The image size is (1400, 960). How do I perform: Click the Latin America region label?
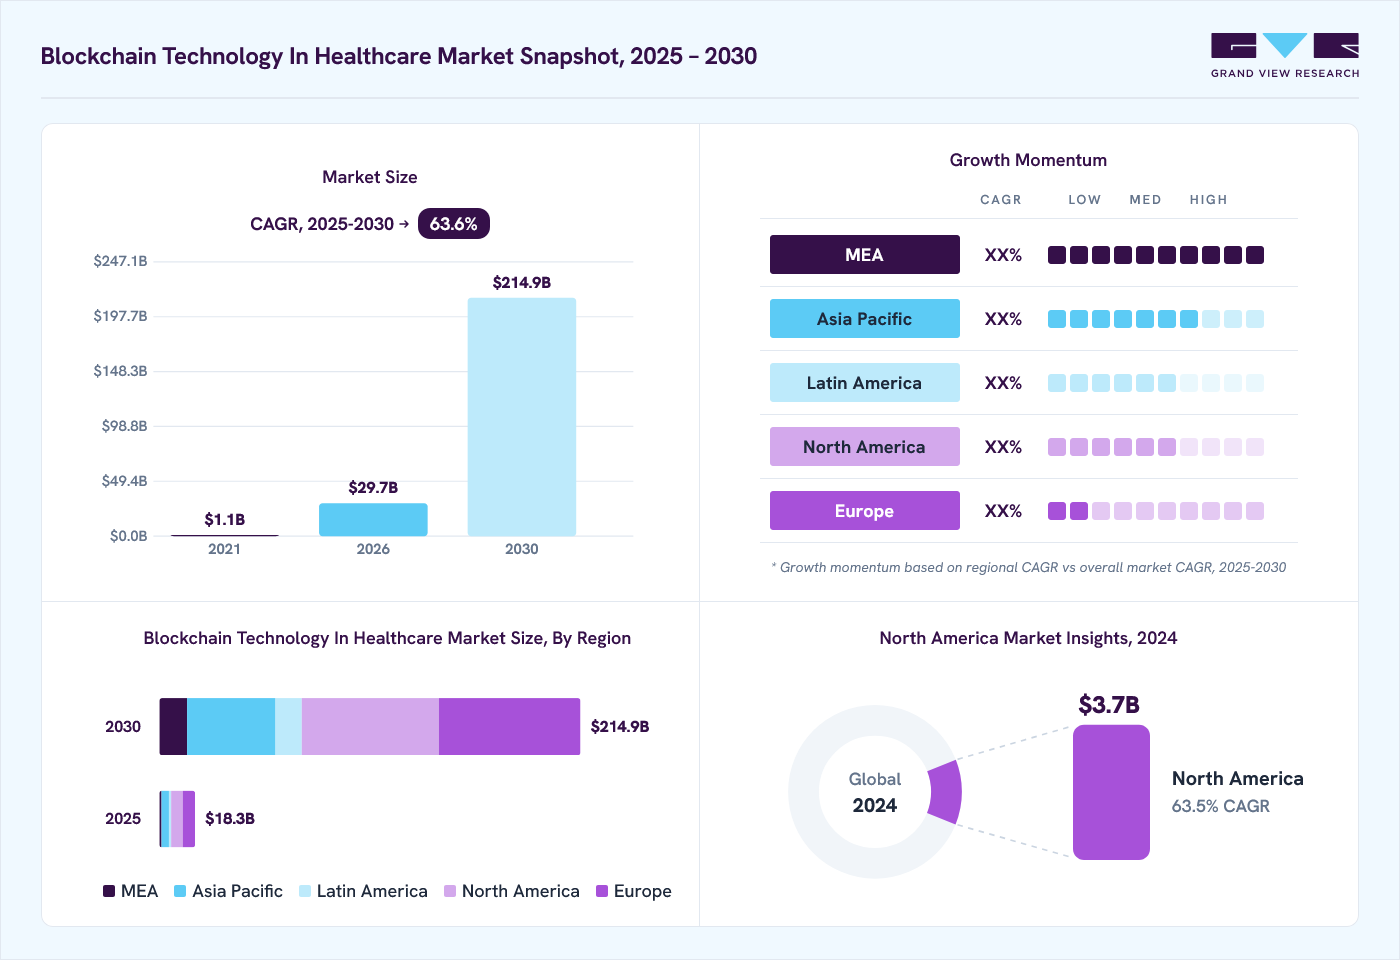(x=865, y=383)
